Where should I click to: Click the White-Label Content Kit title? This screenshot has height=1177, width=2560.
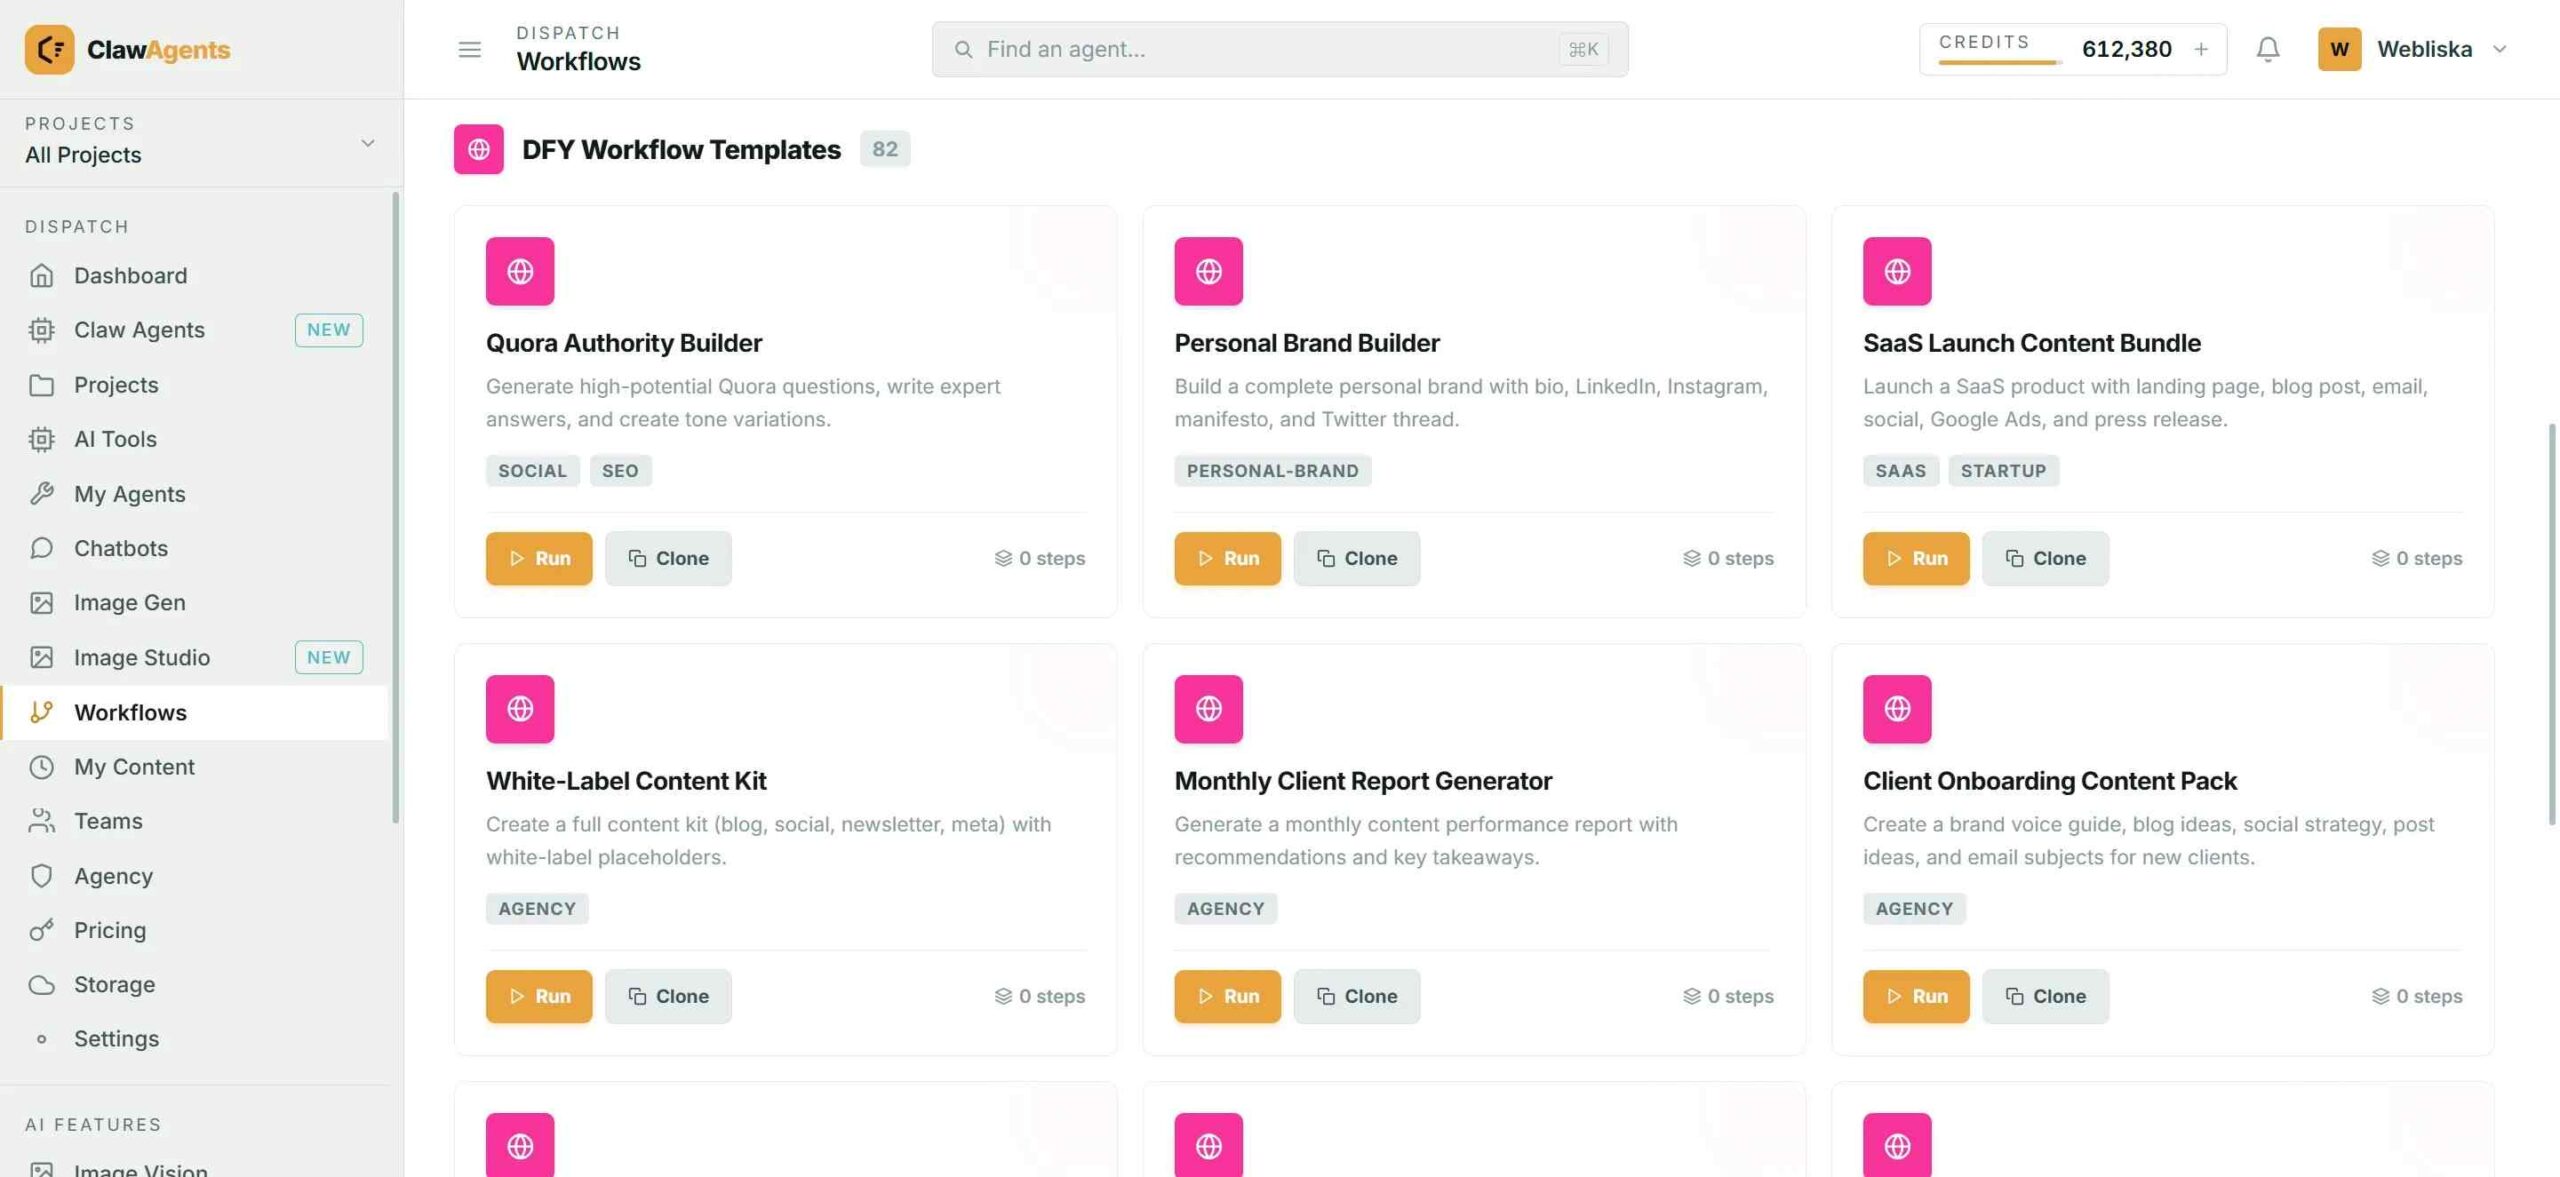[626, 781]
